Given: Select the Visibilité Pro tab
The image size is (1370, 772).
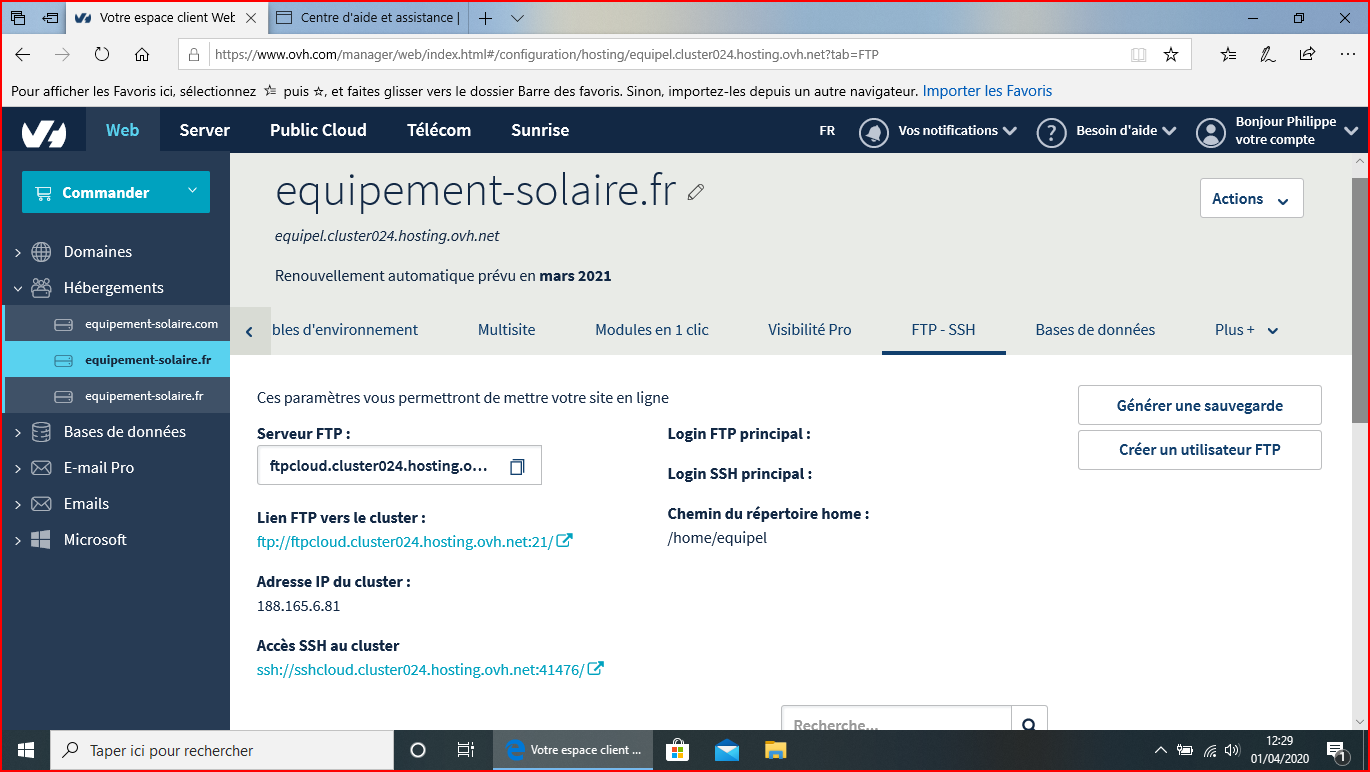Looking at the screenshot, I should 810,330.
